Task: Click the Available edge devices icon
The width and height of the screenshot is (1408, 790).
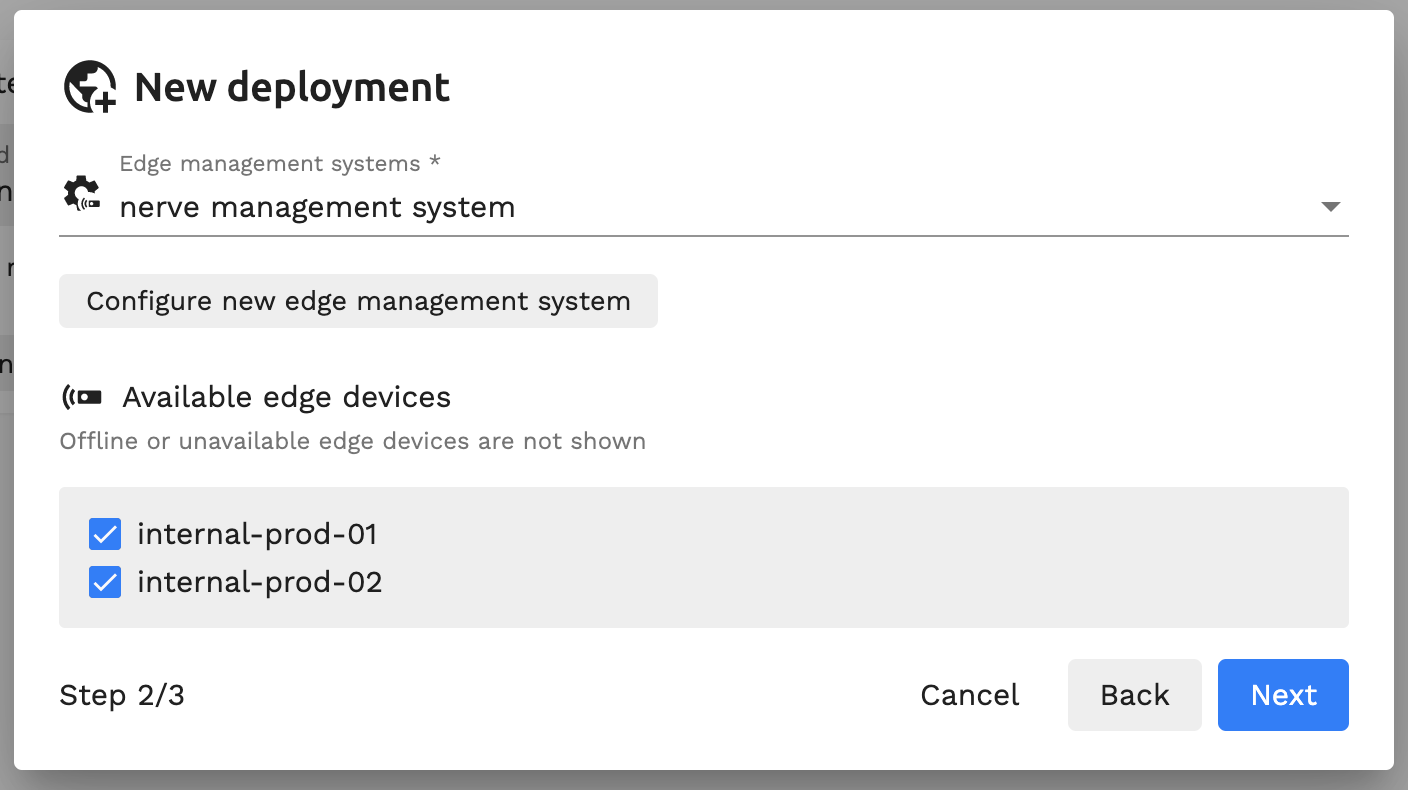Action: (82, 397)
